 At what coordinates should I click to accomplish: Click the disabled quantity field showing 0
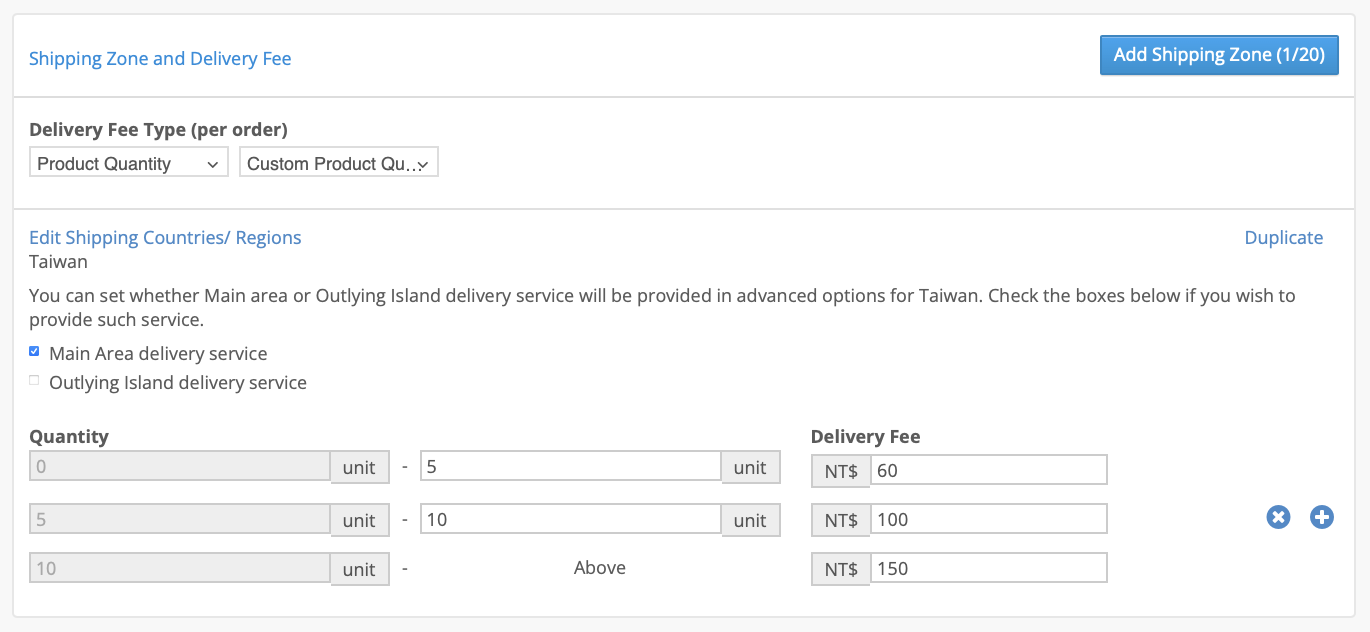[x=180, y=466]
